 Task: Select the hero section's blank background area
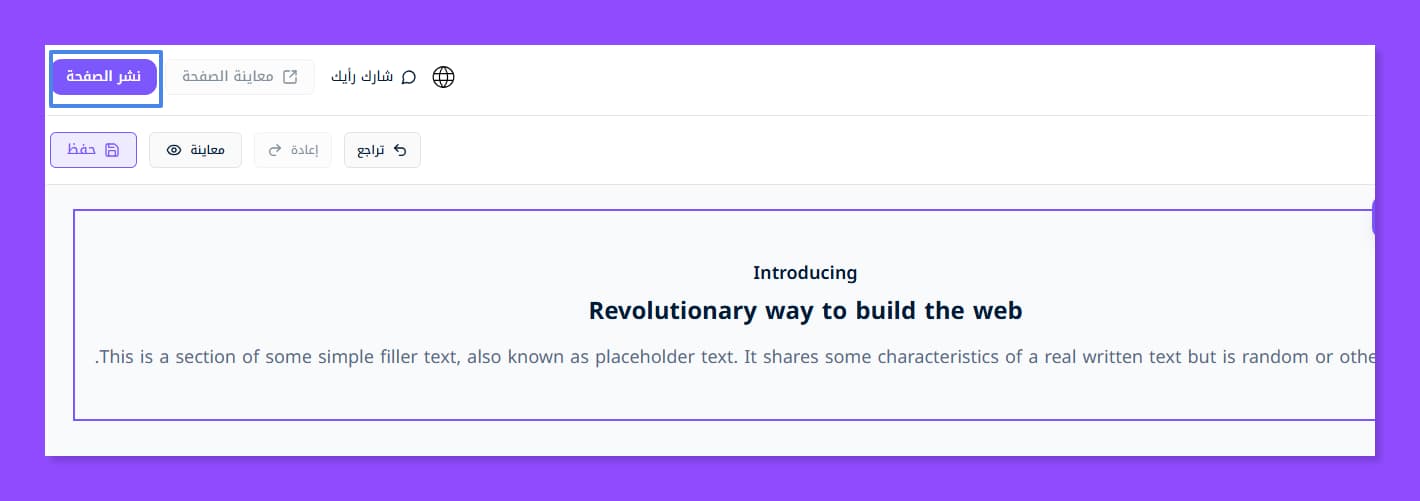point(300,250)
